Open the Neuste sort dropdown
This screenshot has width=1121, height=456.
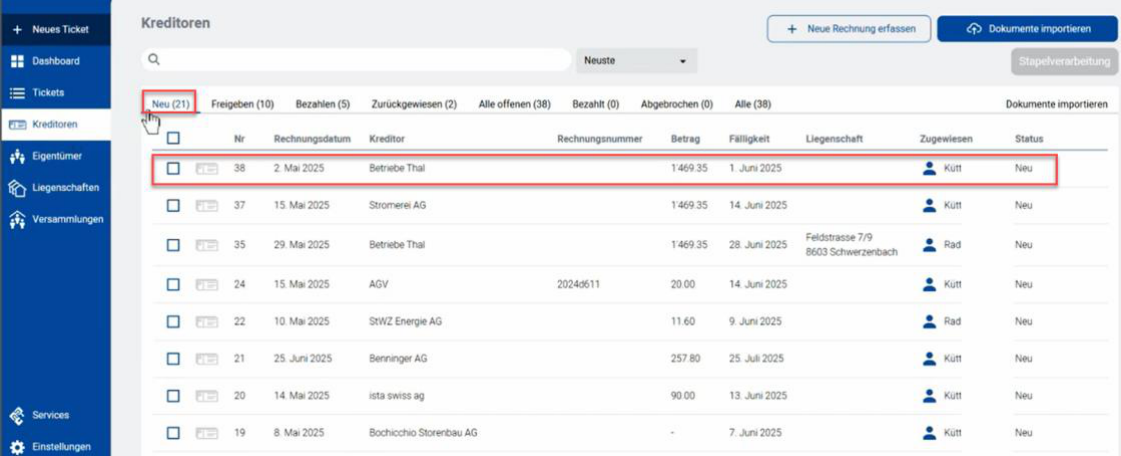(x=636, y=61)
